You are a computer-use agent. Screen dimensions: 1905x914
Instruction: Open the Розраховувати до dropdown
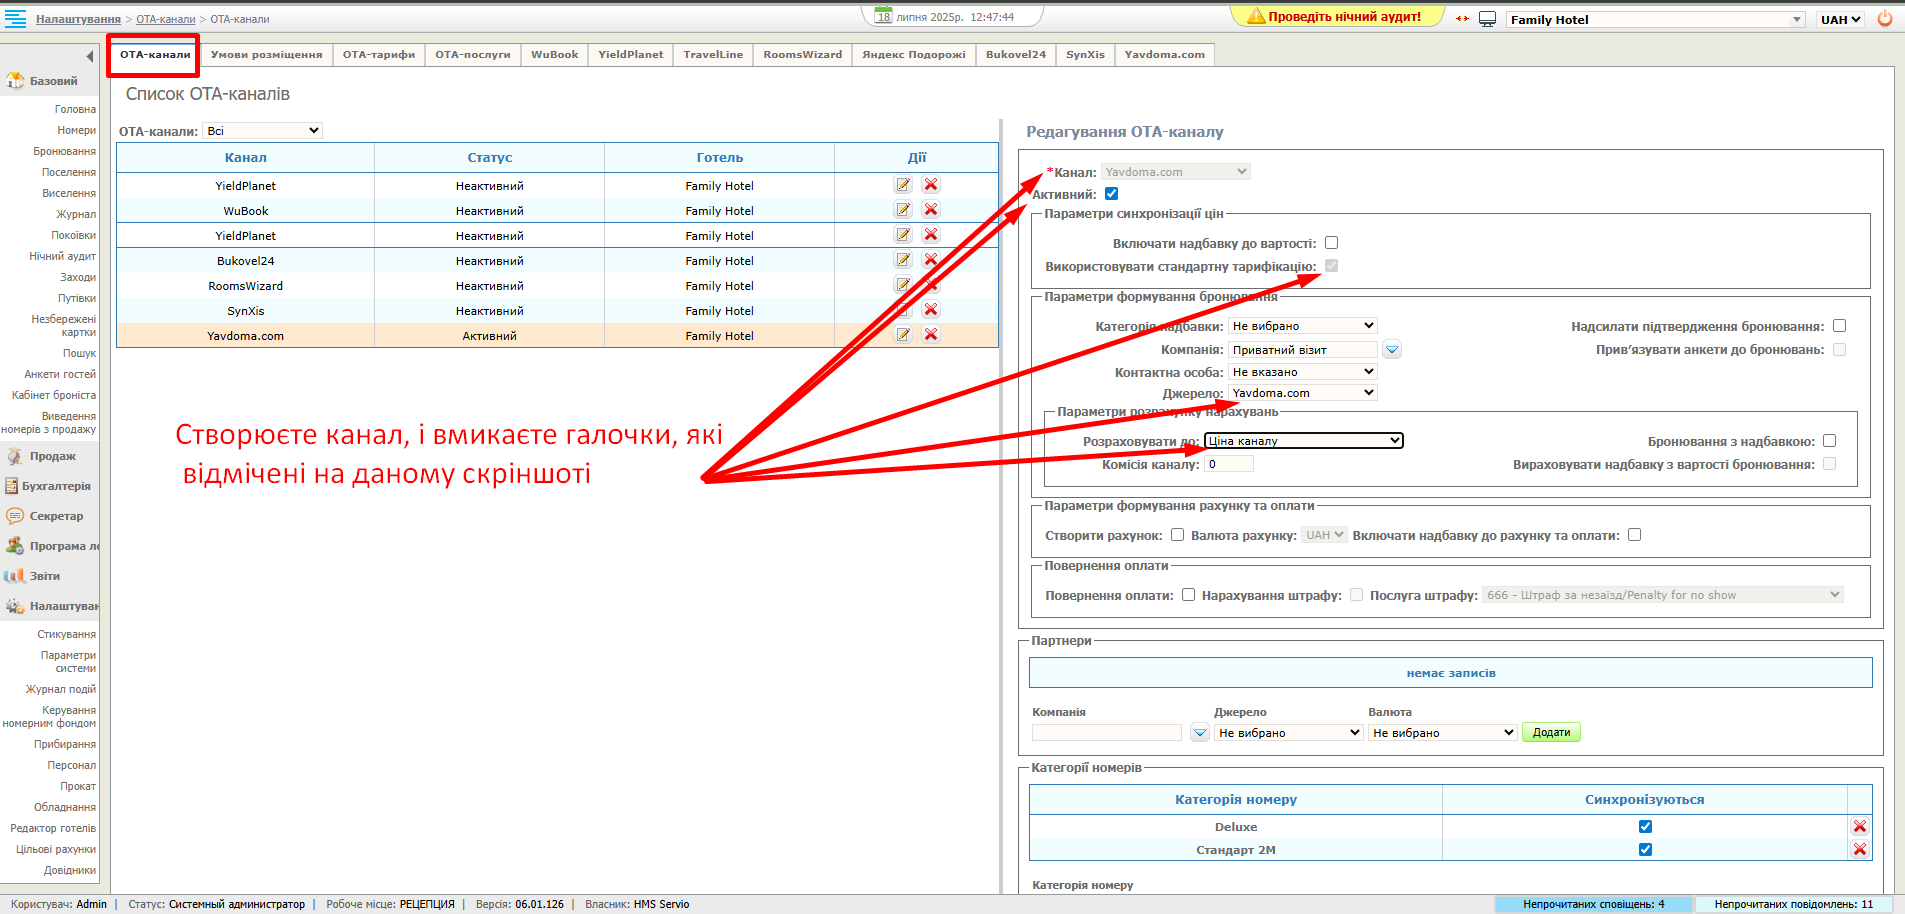pyautogui.click(x=1303, y=441)
